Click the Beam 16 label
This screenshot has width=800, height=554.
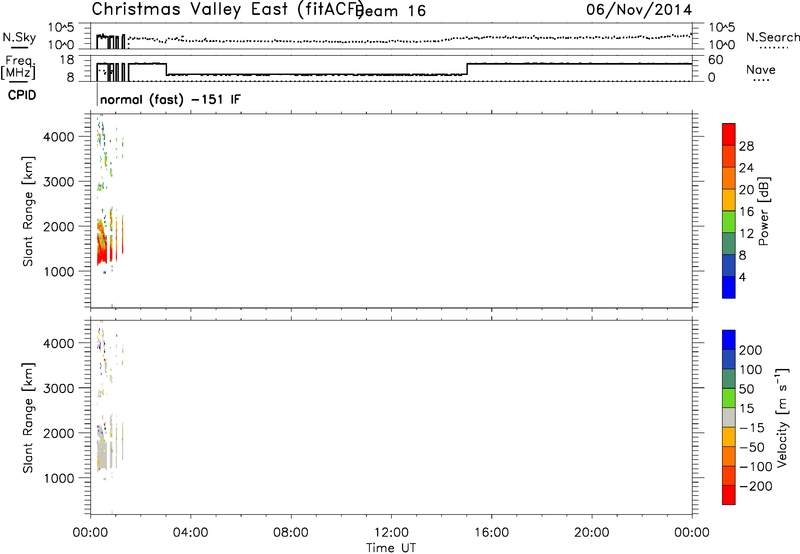coord(392,11)
